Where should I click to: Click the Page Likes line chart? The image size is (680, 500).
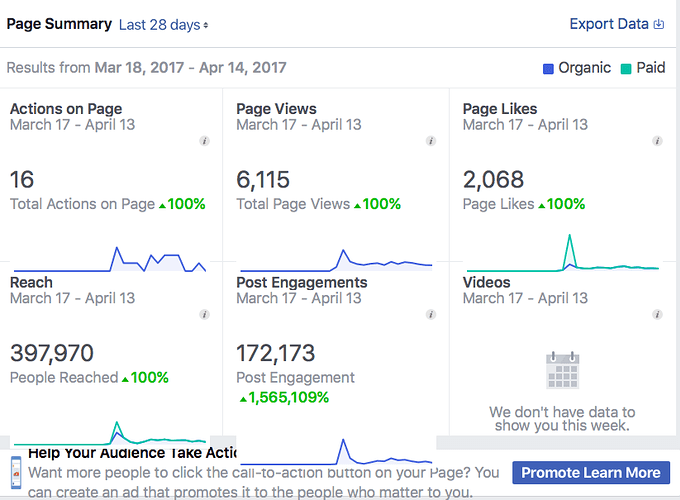561,260
